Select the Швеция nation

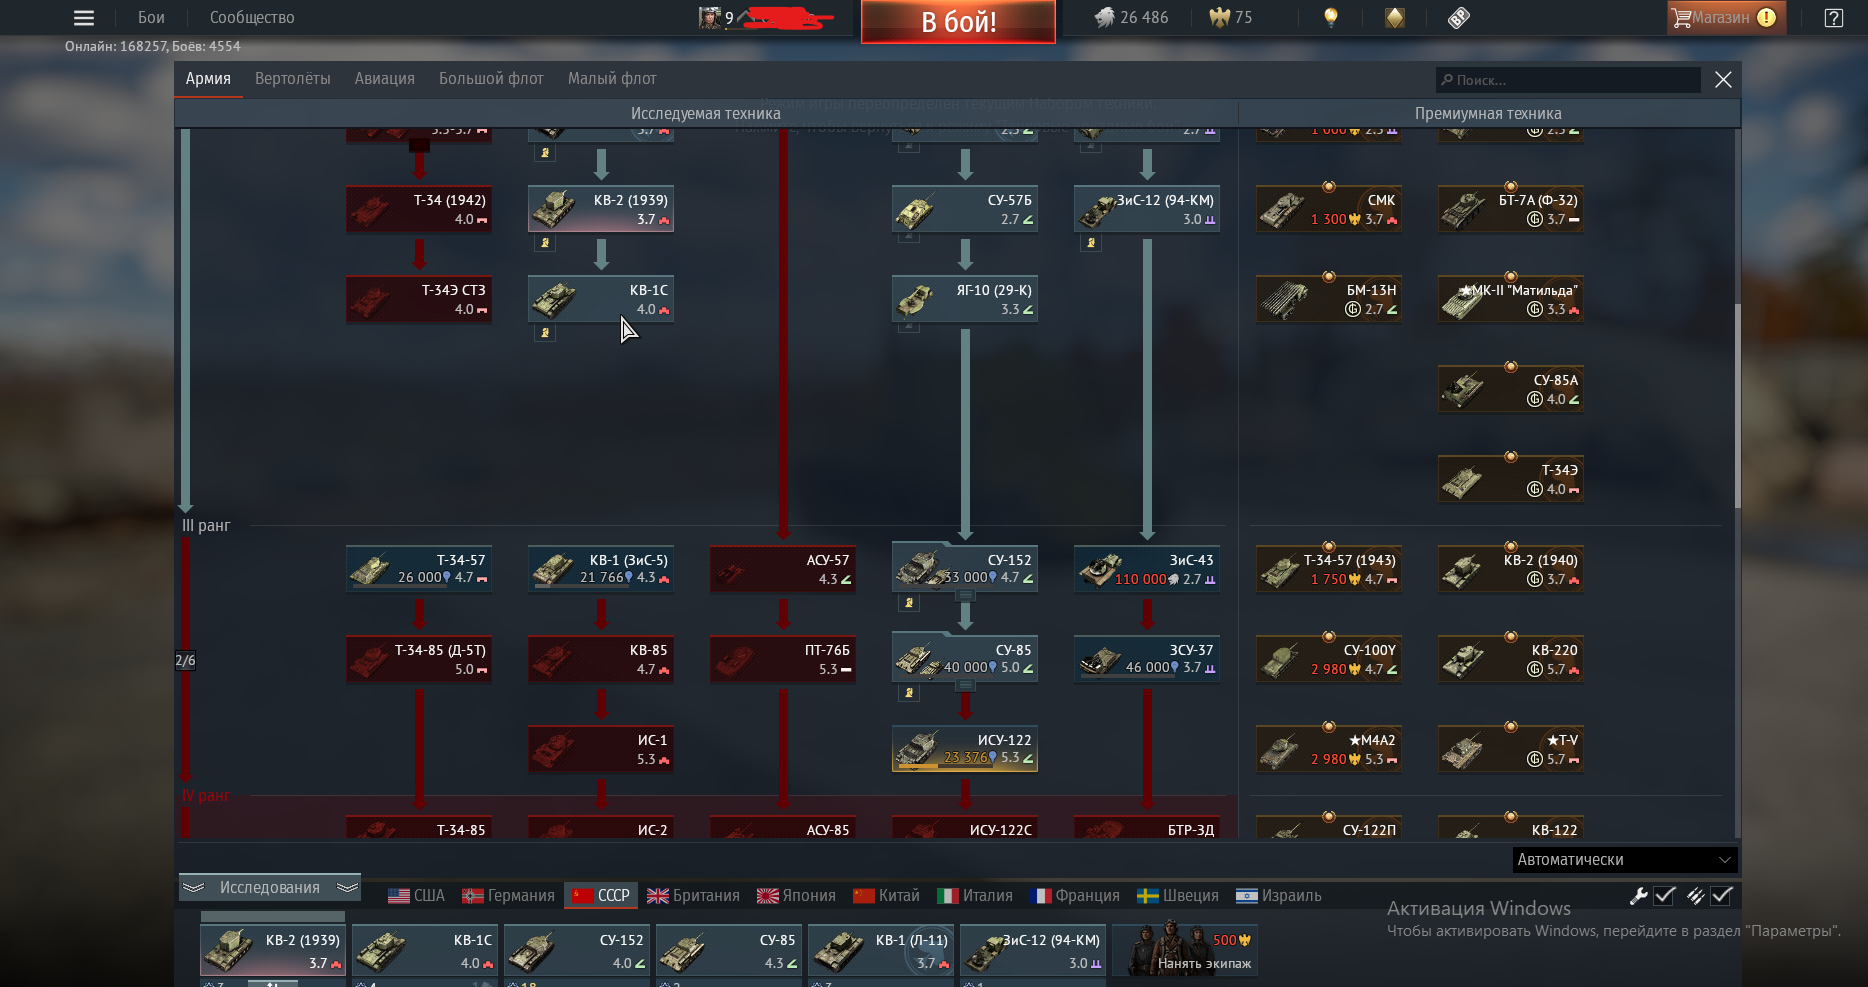pyautogui.click(x=1178, y=896)
